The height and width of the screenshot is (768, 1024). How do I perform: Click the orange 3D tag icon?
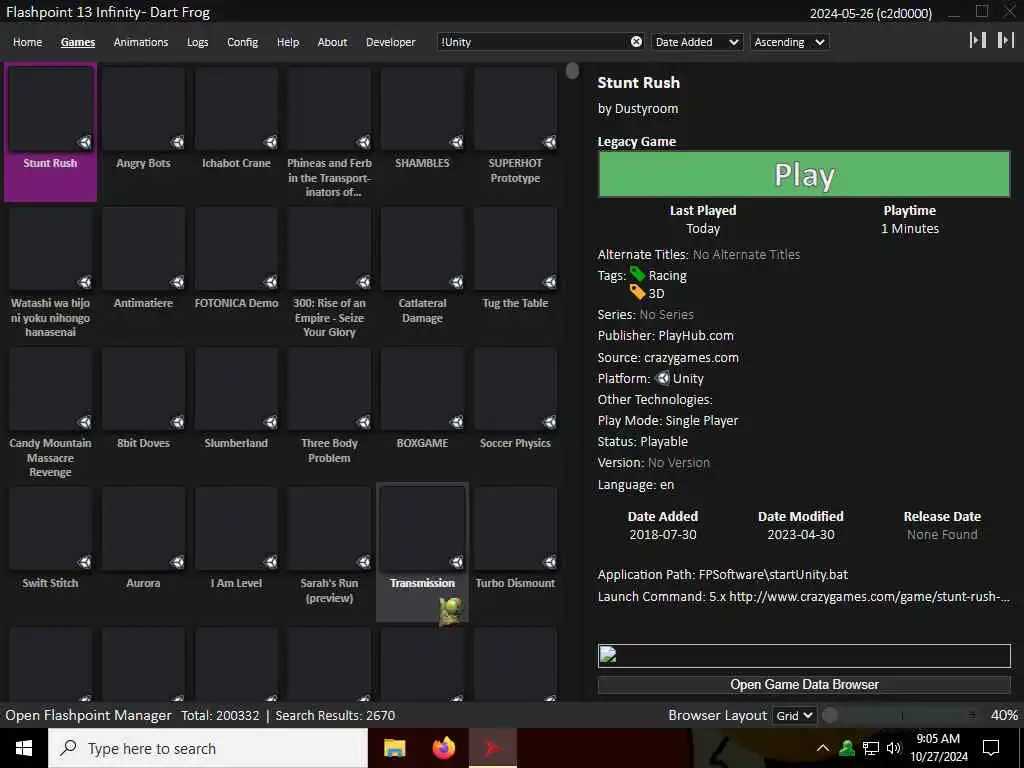[x=637, y=293]
